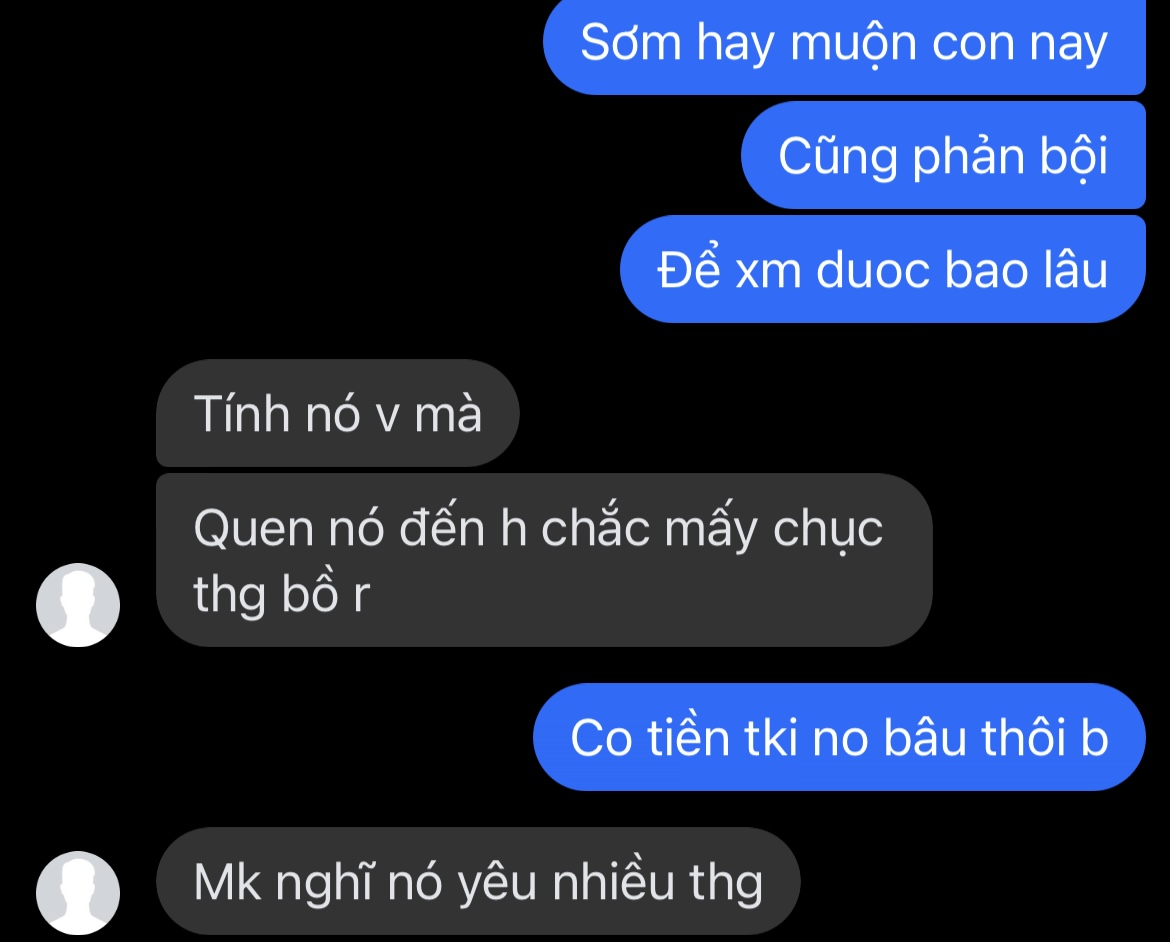
Task: Tap the avatar next to 'Mk nghĩ nó yêu nhiều thg'
Action: click(78, 893)
